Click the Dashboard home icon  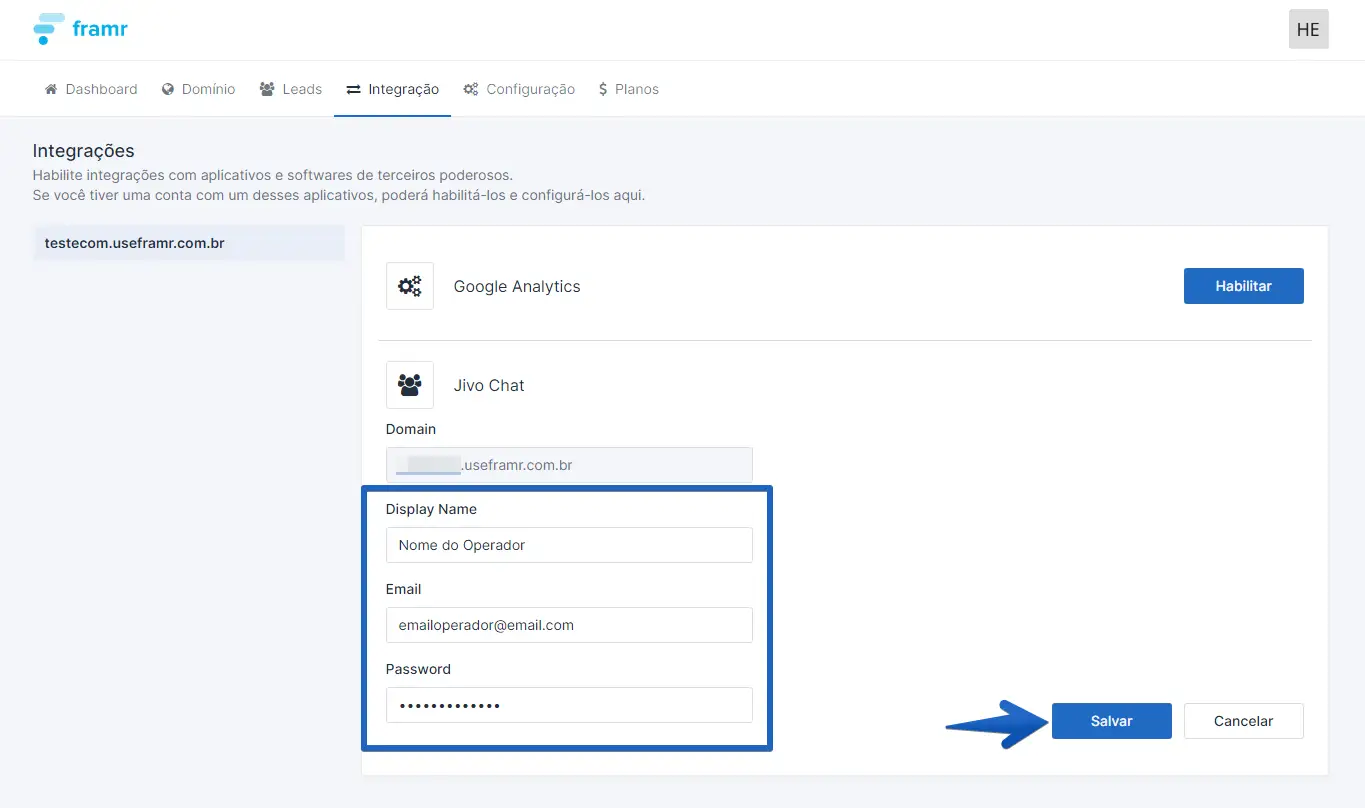pos(51,89)
